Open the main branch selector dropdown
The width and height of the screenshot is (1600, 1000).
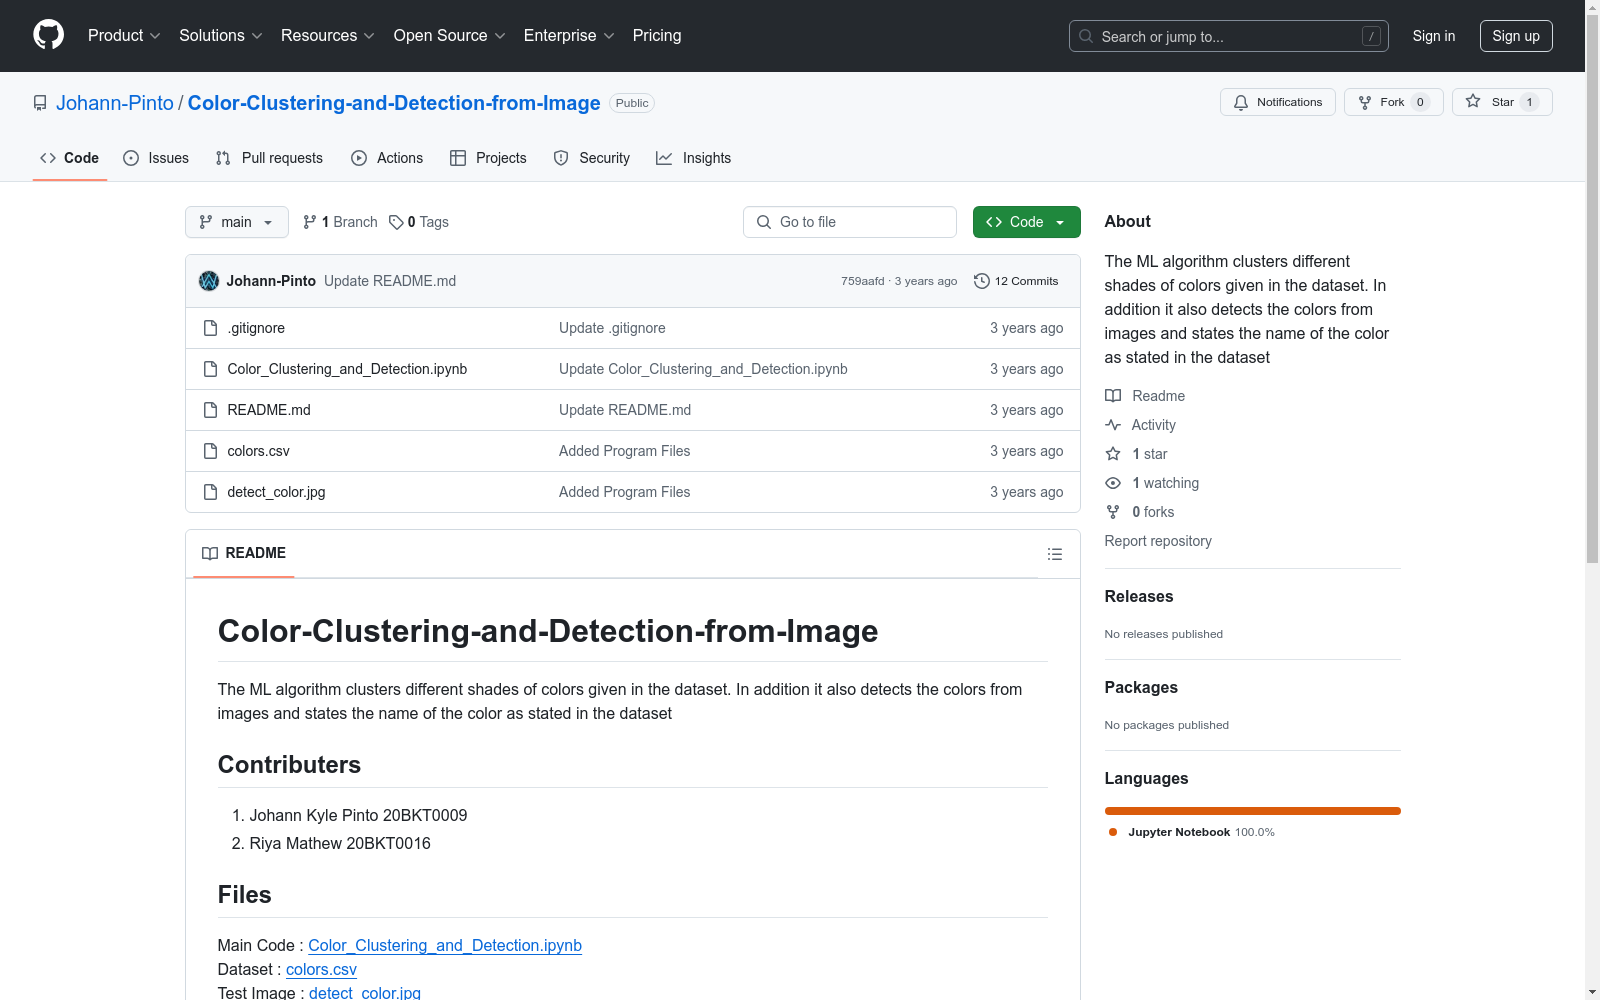coord(237,222)
